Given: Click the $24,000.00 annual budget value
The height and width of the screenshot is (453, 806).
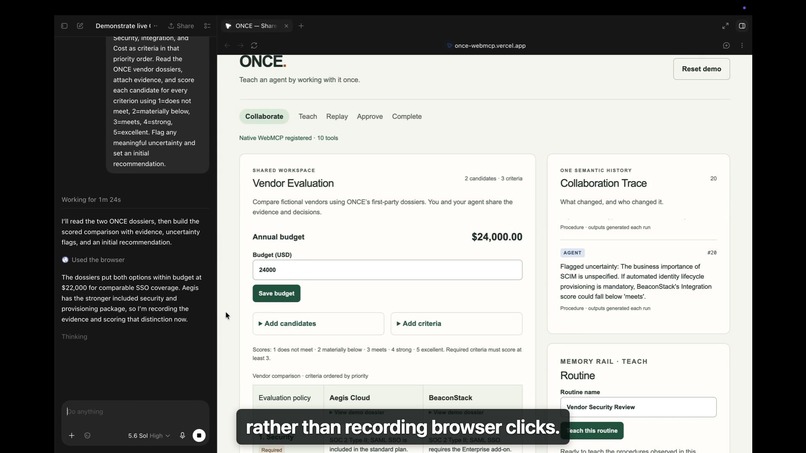Looking at the screenshot, I should point(497,237).
